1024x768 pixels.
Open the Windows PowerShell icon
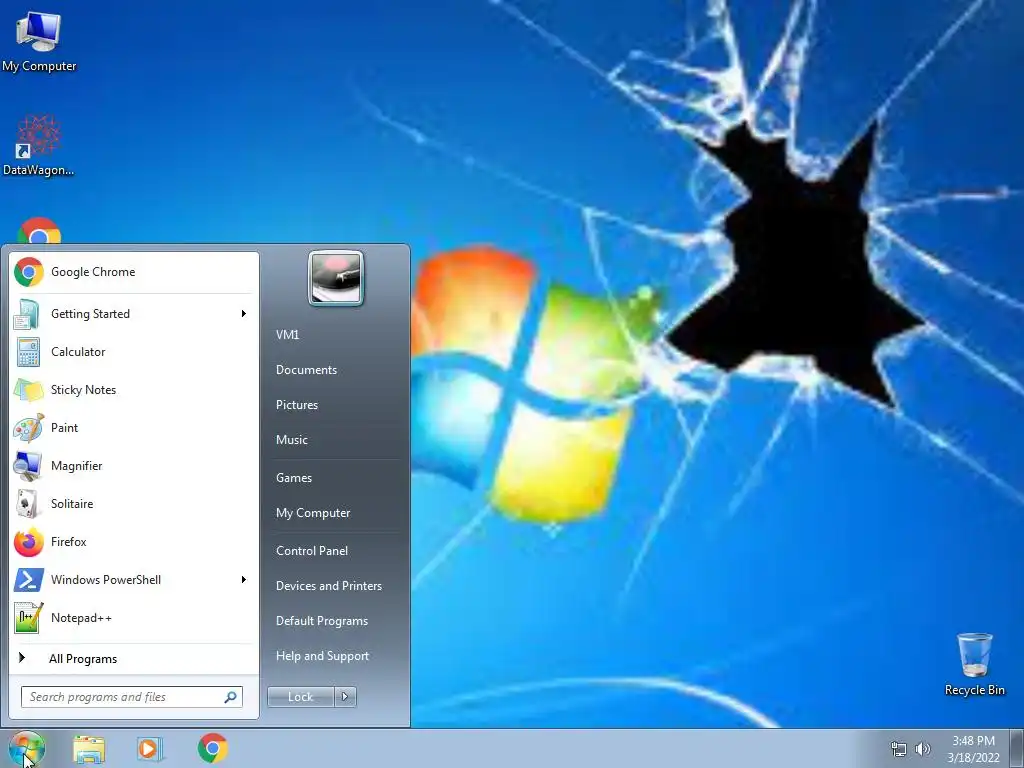(29, 580)
